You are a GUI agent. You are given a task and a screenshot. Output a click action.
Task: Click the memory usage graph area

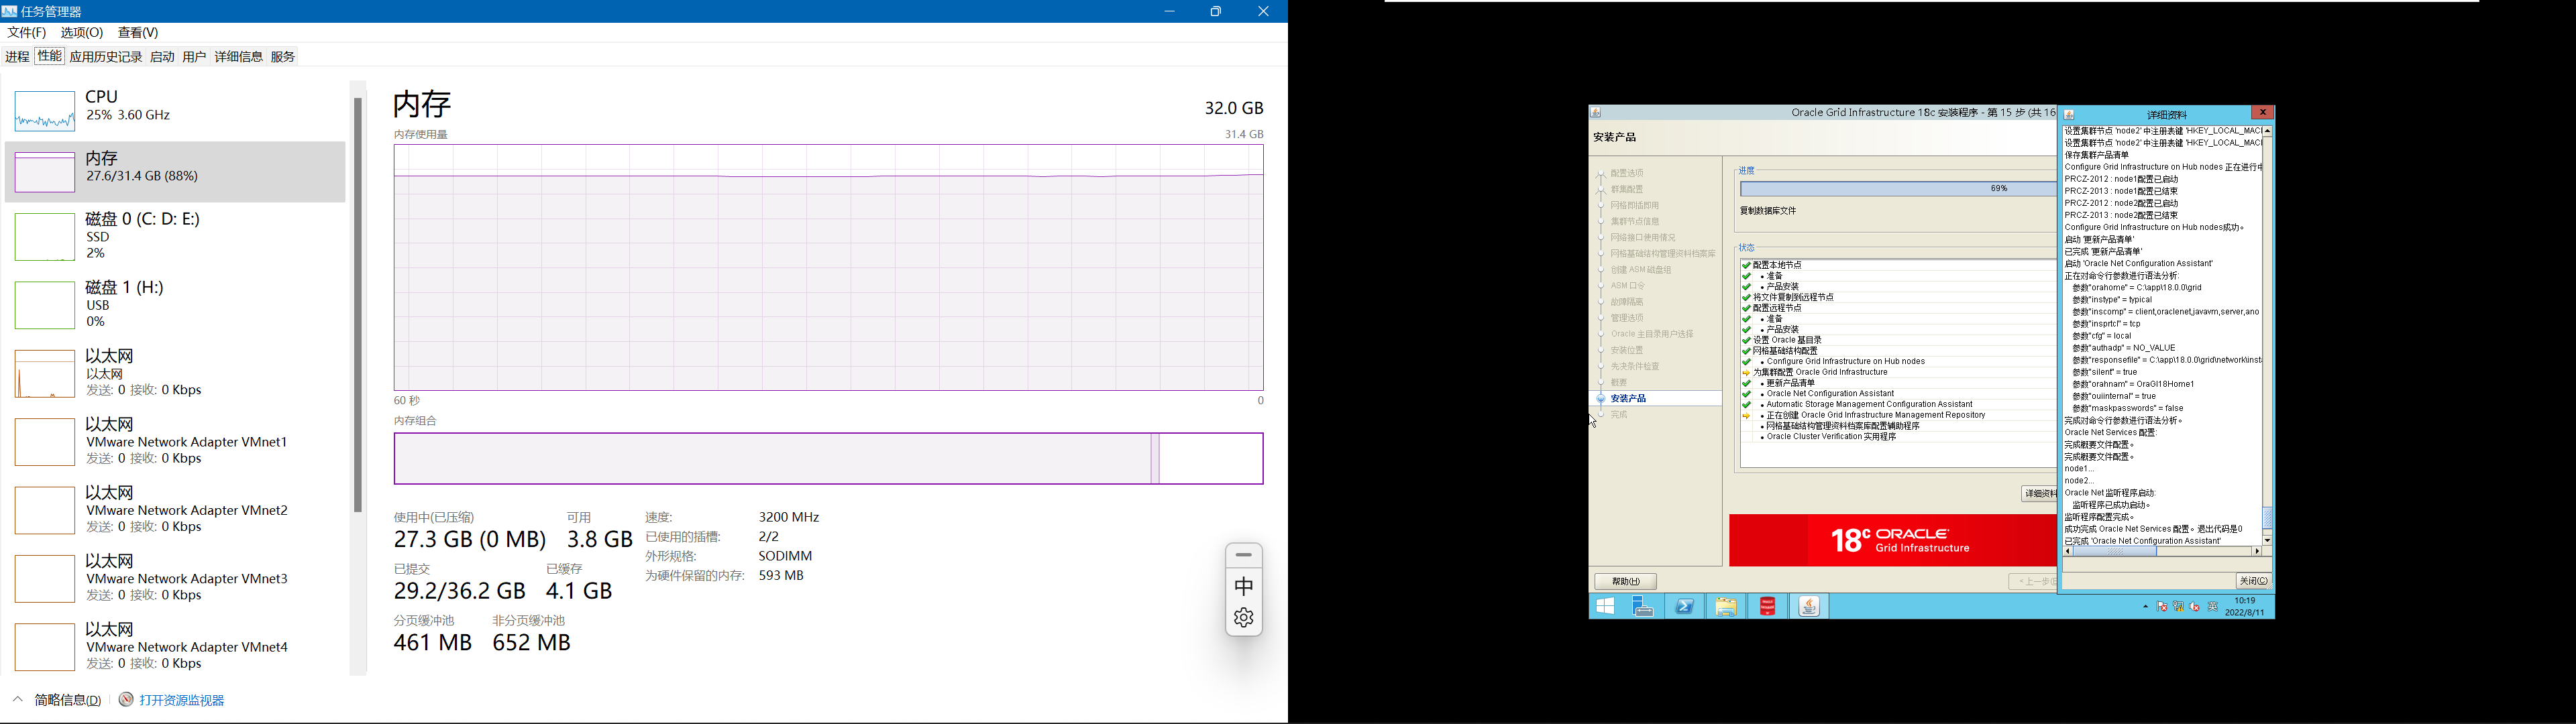click(x=829, y=268)
